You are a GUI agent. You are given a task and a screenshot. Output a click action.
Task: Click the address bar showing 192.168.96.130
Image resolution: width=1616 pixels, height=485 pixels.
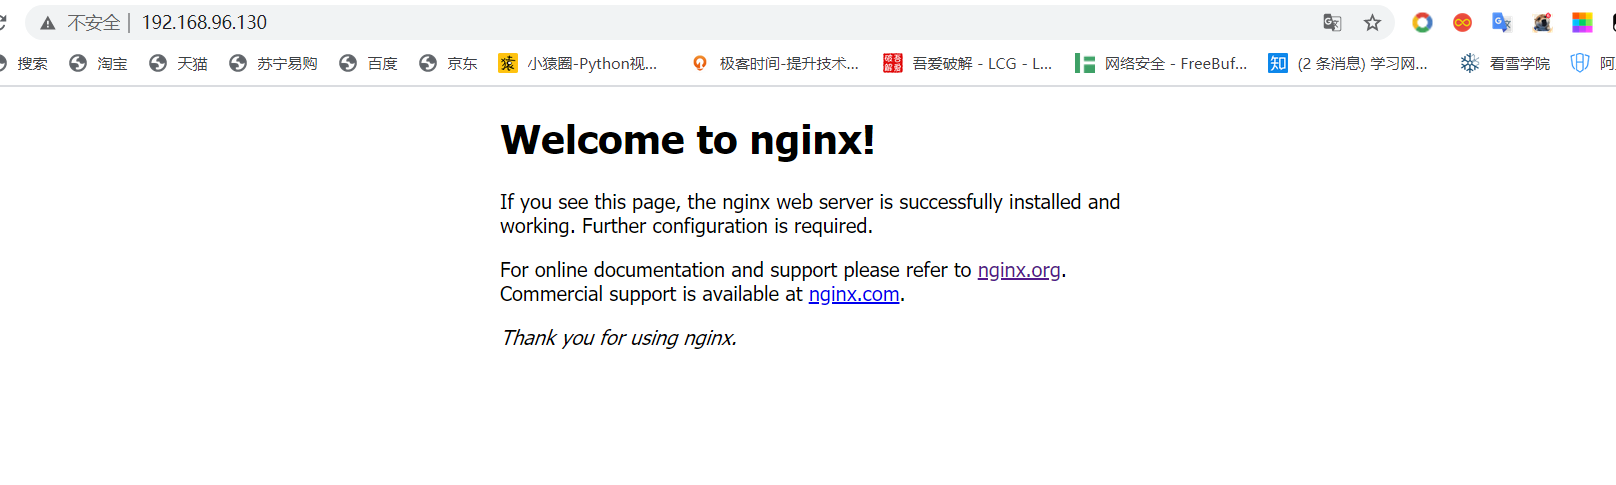700,22
